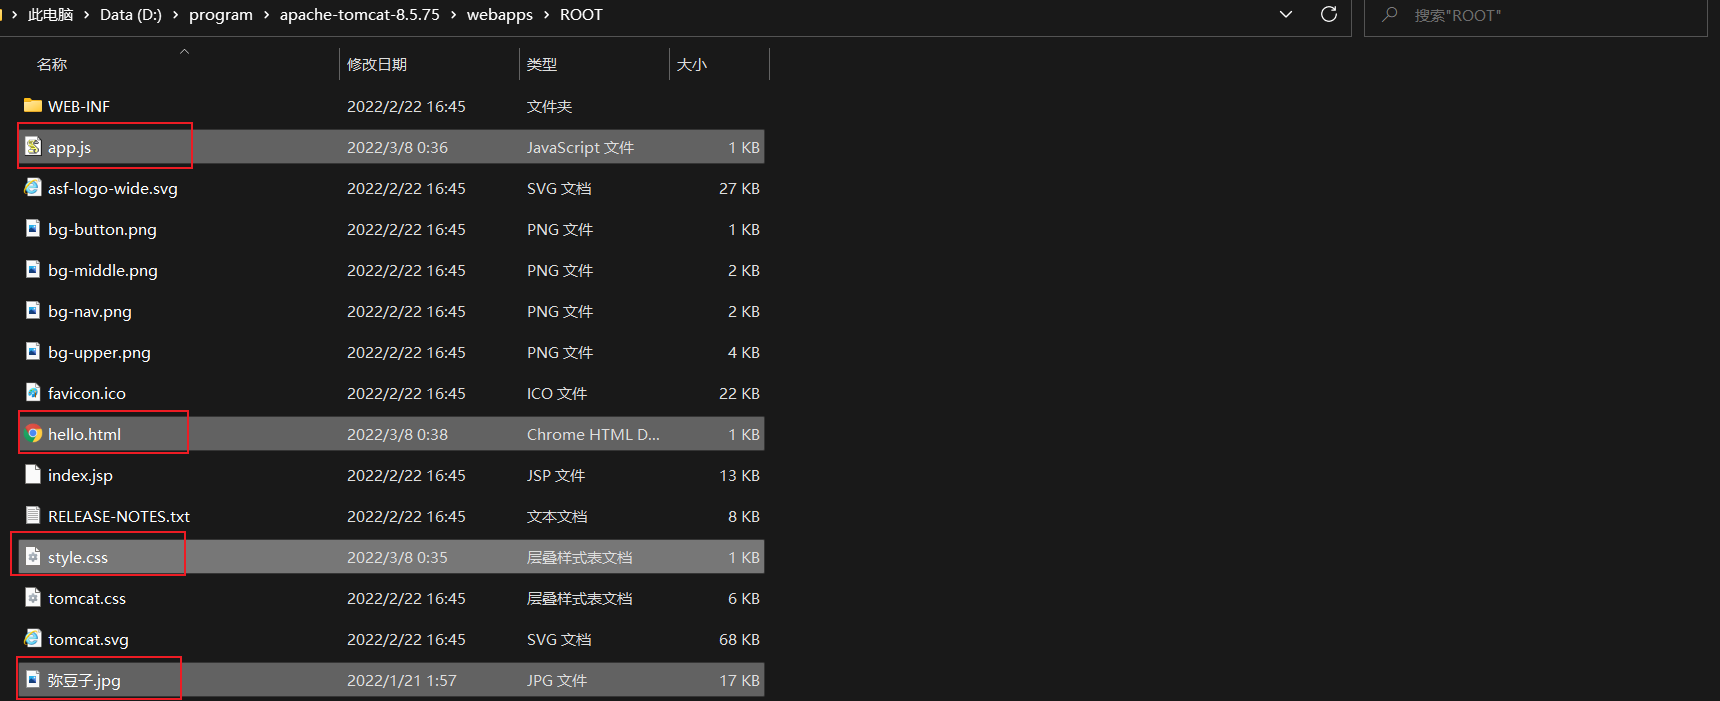Viewport: 1720px width, 701px height.
Task: Click the Chrome HTML D... type cell
Action: click(x=593, y=434)
